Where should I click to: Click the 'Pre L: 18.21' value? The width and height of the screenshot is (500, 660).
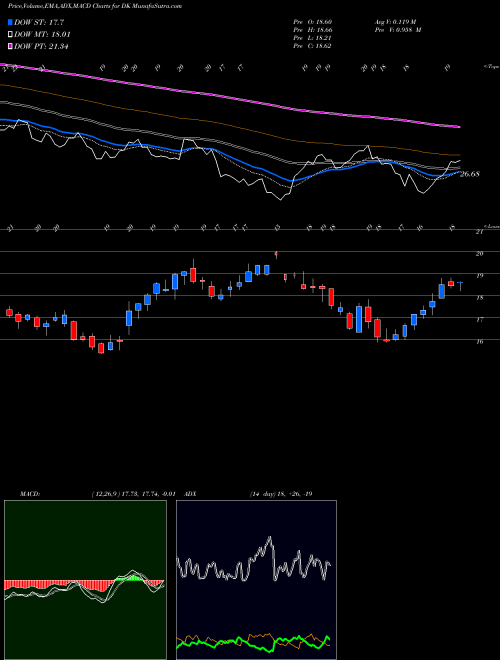313,38
